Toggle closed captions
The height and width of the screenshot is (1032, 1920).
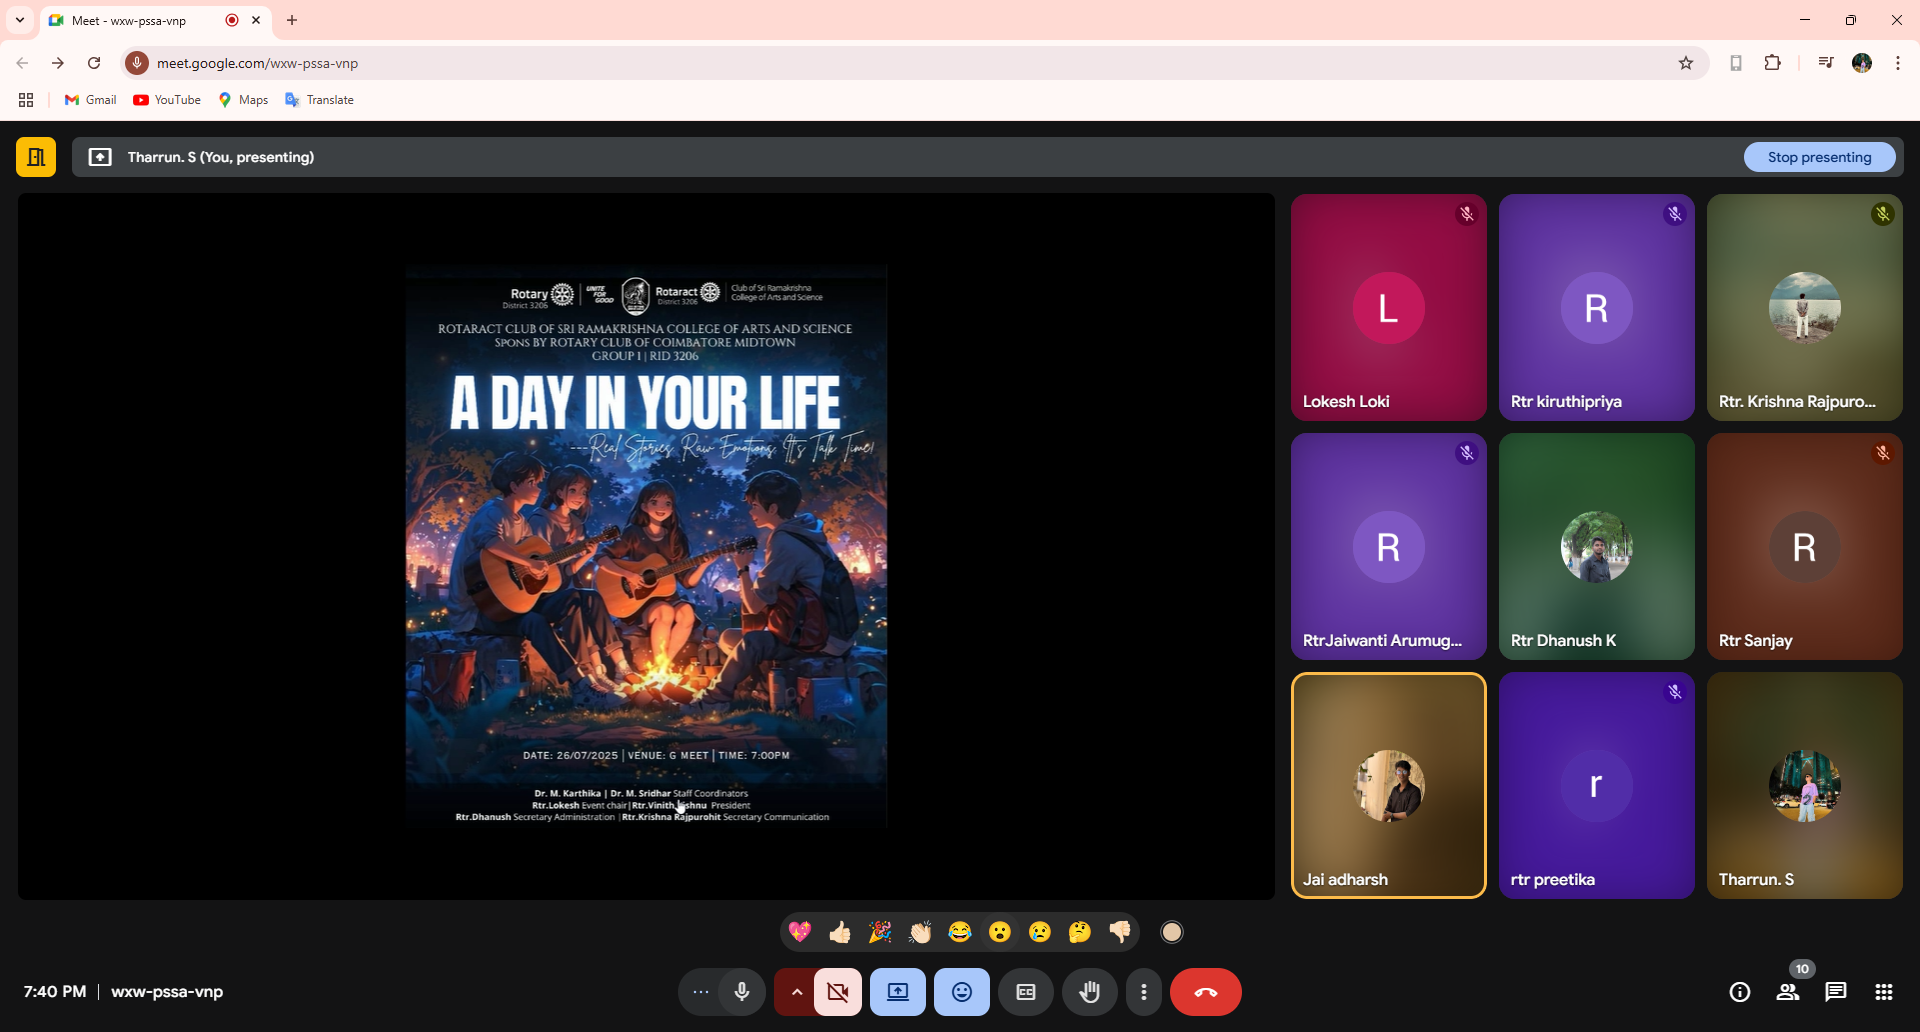point(1026,992)
